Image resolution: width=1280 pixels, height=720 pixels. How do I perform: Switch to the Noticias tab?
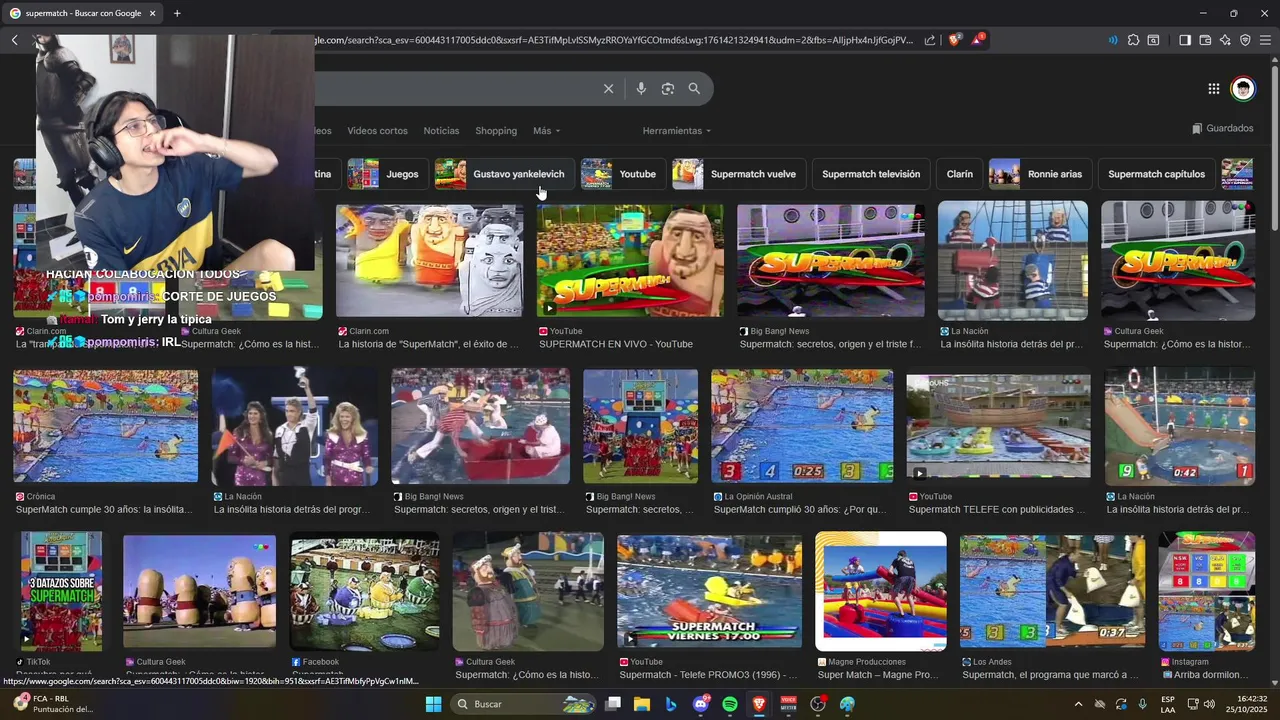pyautogui.click(x=441, y=131)
